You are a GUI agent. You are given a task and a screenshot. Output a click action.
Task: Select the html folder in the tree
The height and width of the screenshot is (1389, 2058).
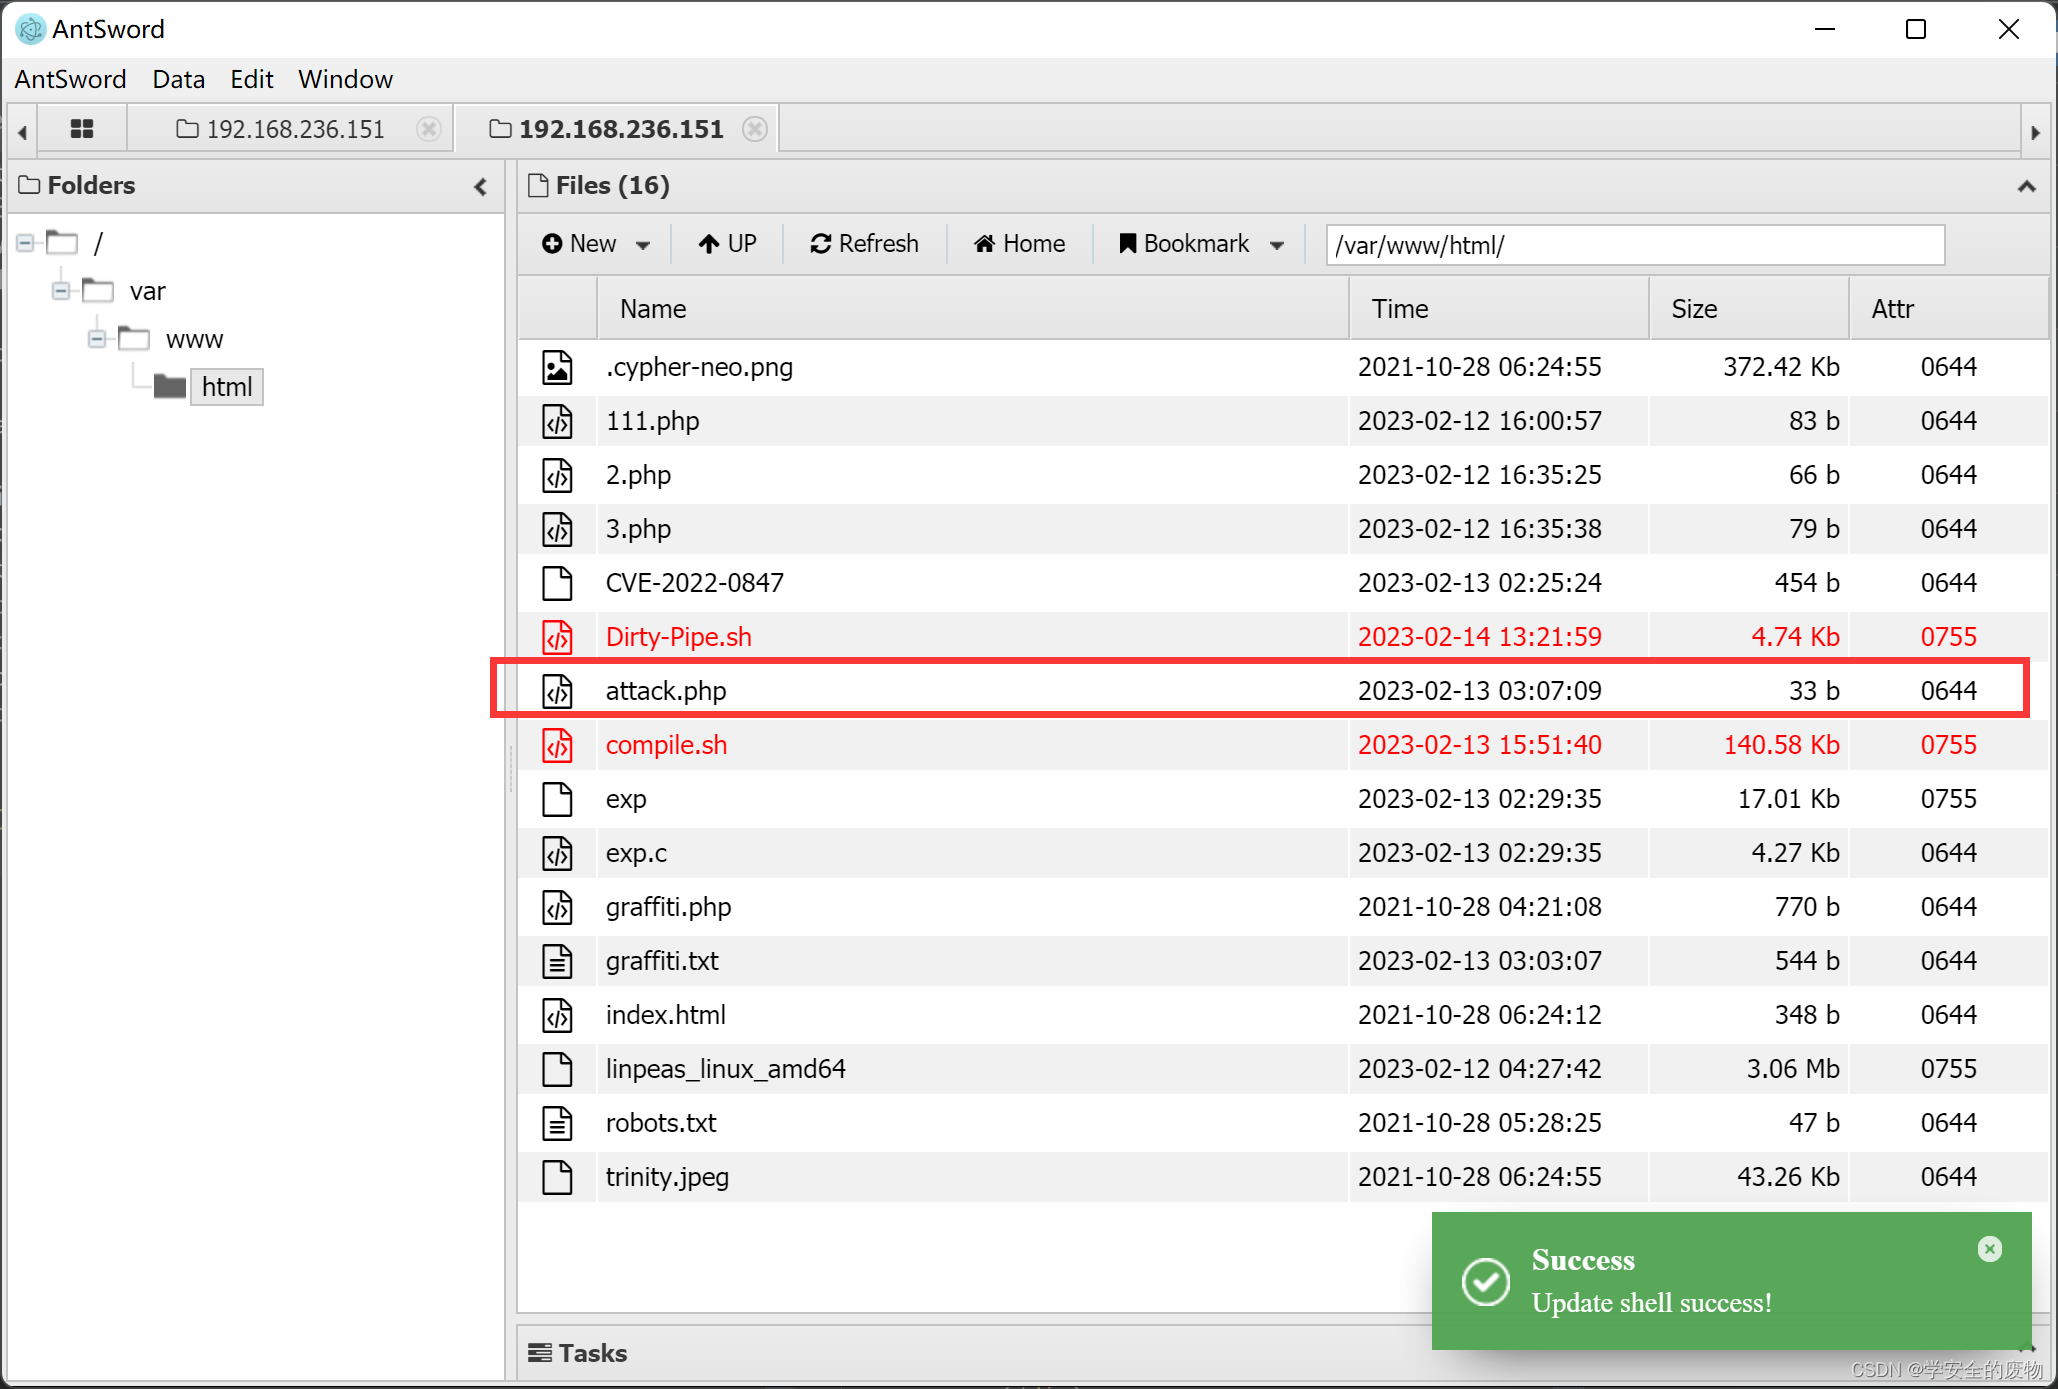pos(227,387)
